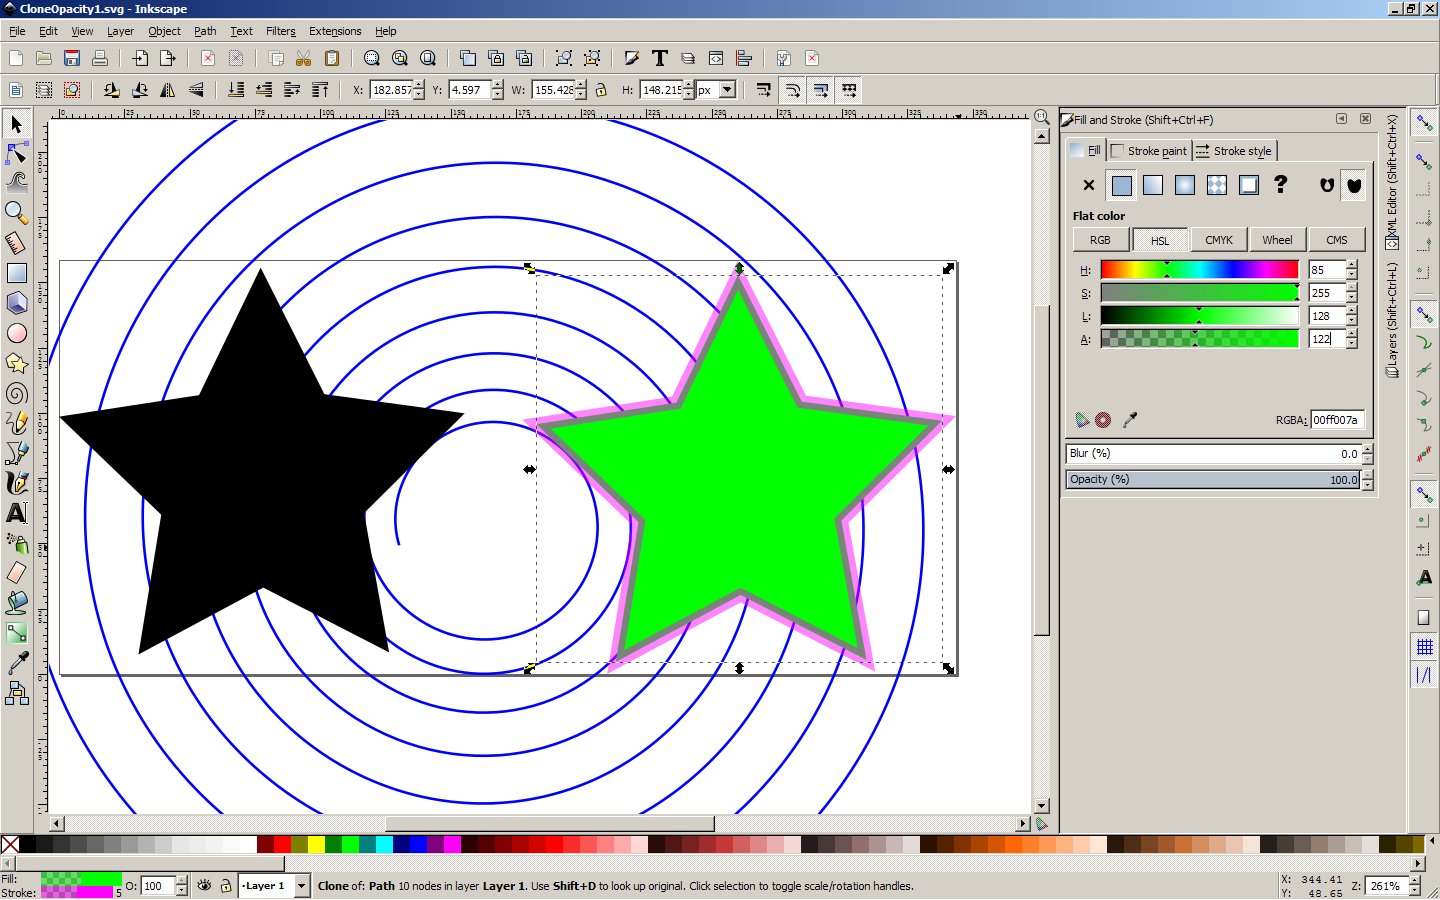
Task: Select the Node editing tool
Action: (17, 154)
